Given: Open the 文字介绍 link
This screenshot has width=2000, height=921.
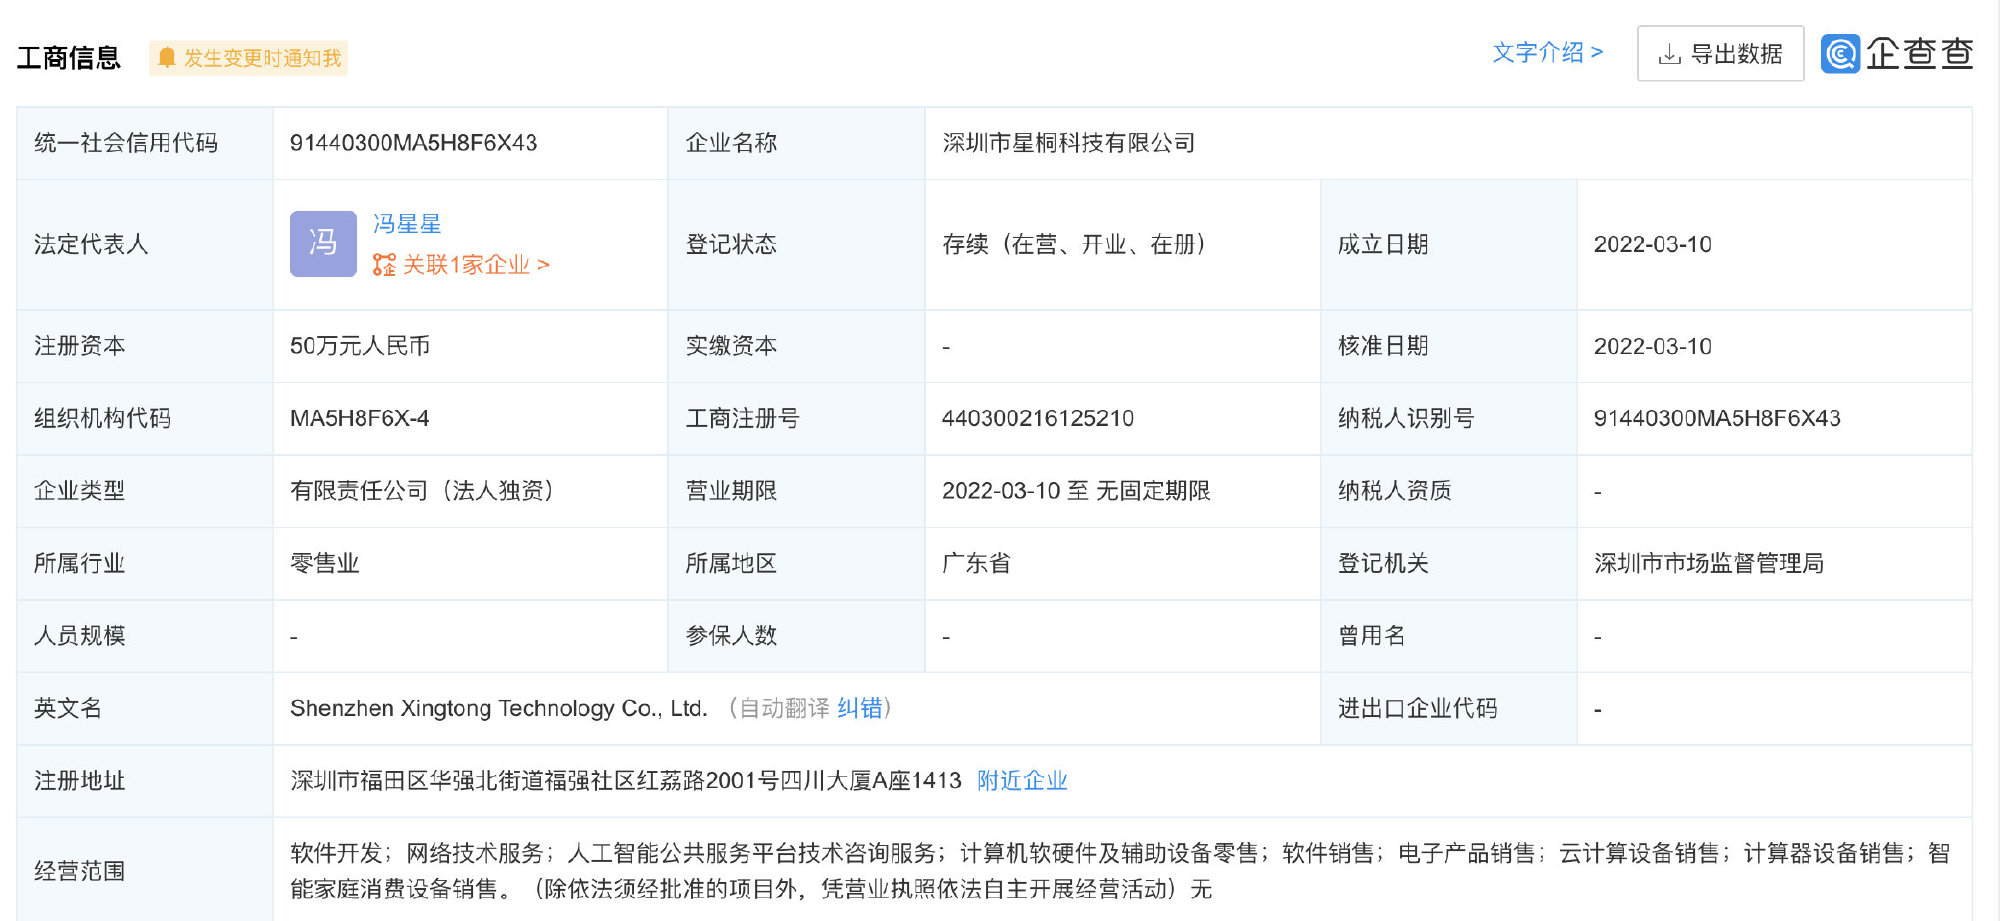Looking at the screenshot, I should click(x=1546, y=52).
